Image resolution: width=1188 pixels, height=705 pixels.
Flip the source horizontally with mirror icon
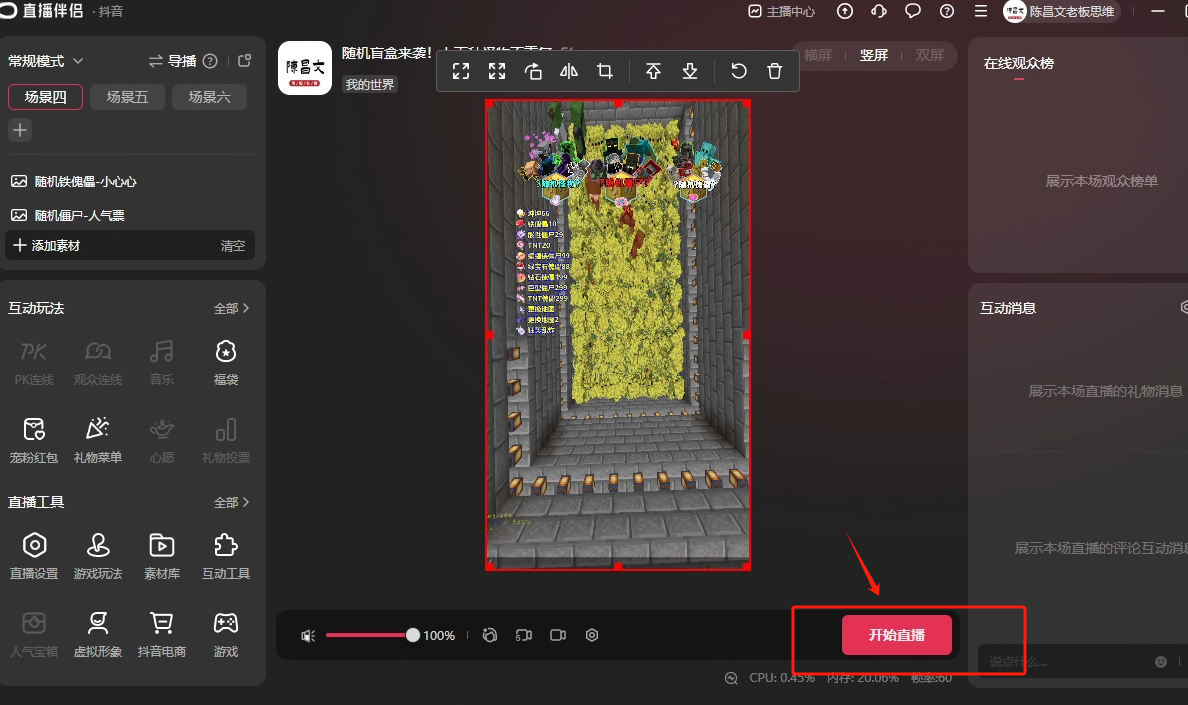click(569, 71)
